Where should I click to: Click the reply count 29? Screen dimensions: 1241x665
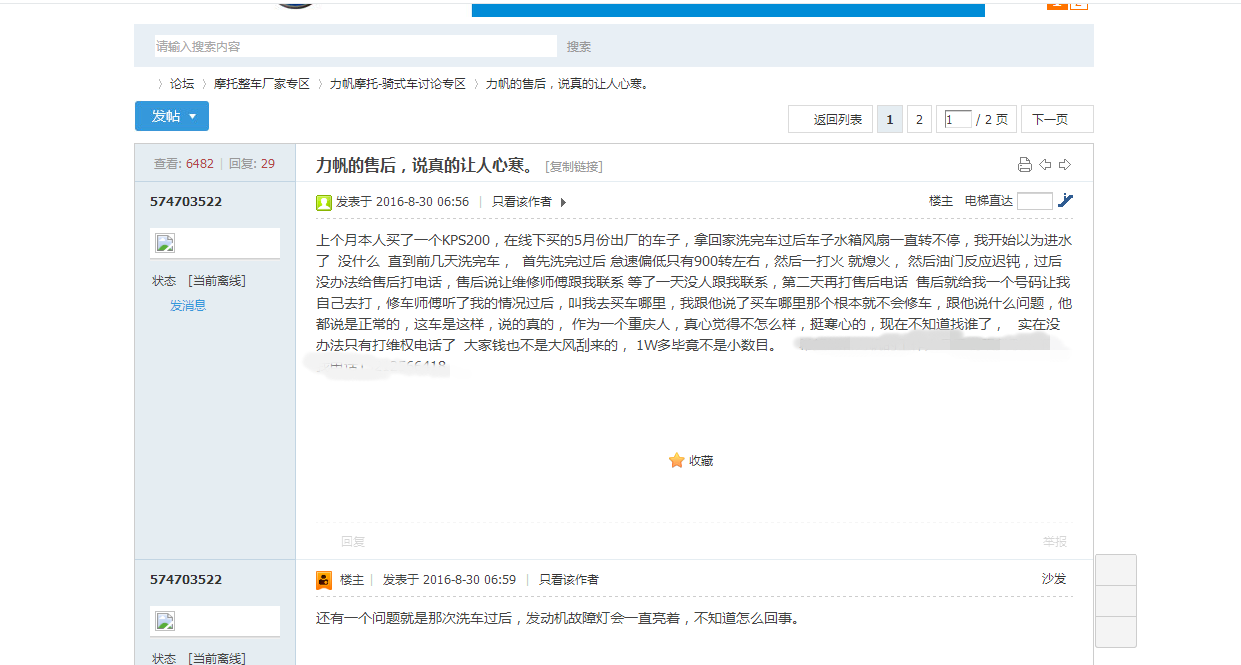(x=268, y=164)
